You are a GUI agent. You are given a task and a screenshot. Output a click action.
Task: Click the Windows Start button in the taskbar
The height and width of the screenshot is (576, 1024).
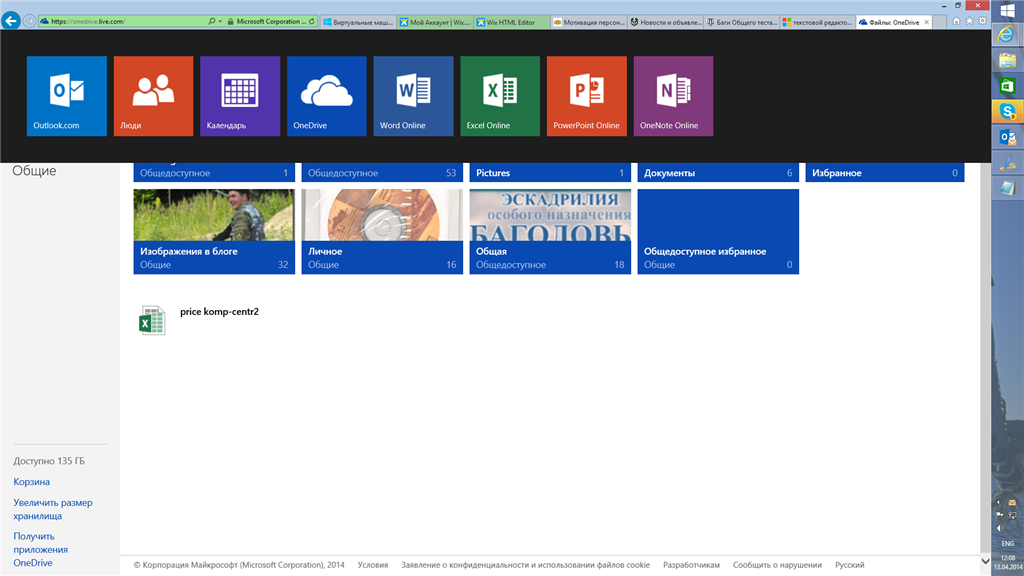[x=1008, y=10]
